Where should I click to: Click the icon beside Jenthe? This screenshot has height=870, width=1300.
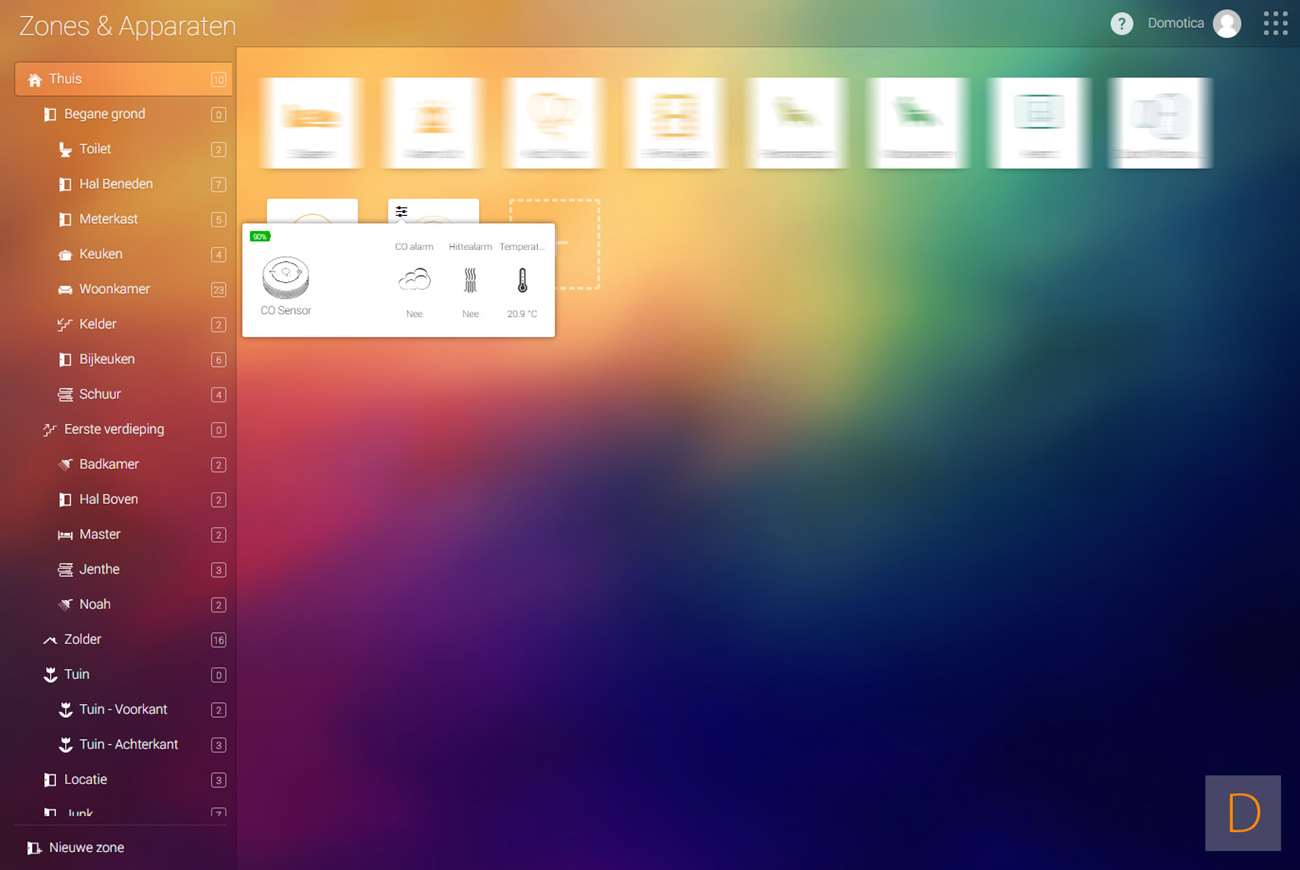(x=65, y=570)
